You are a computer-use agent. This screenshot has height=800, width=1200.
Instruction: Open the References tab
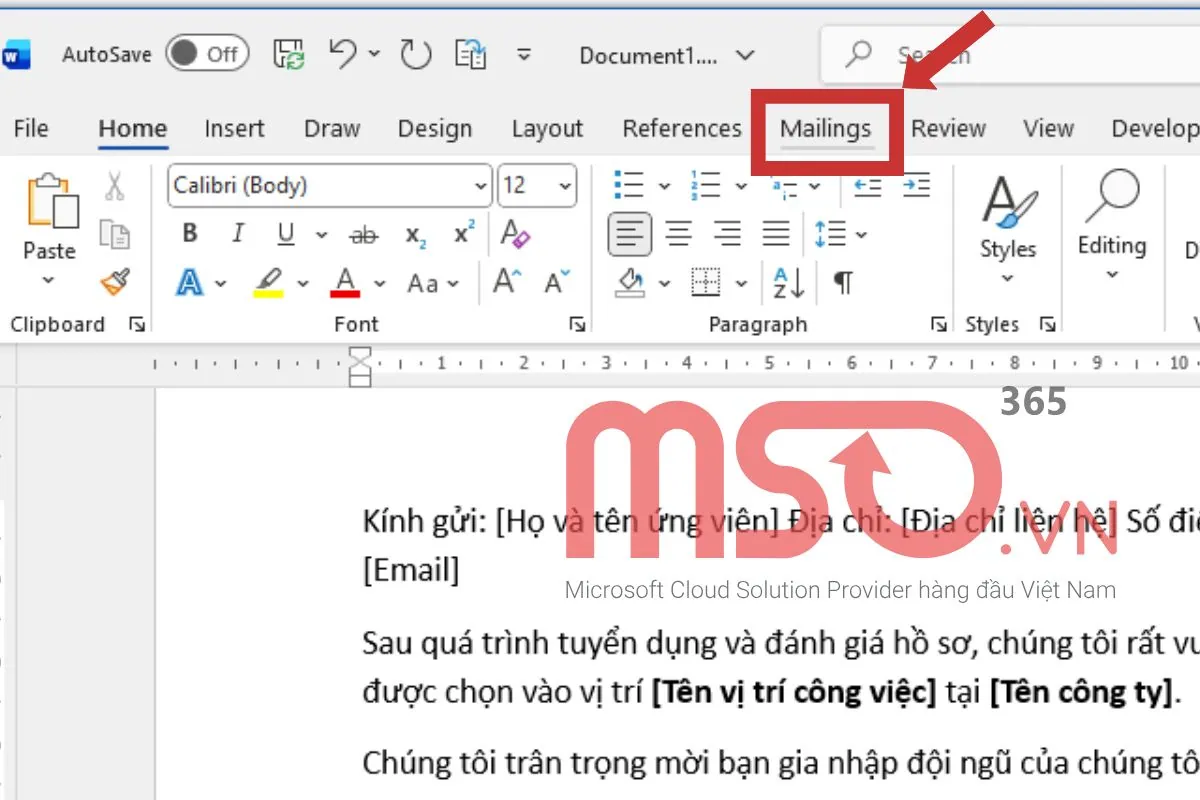[x=681, y=129]
